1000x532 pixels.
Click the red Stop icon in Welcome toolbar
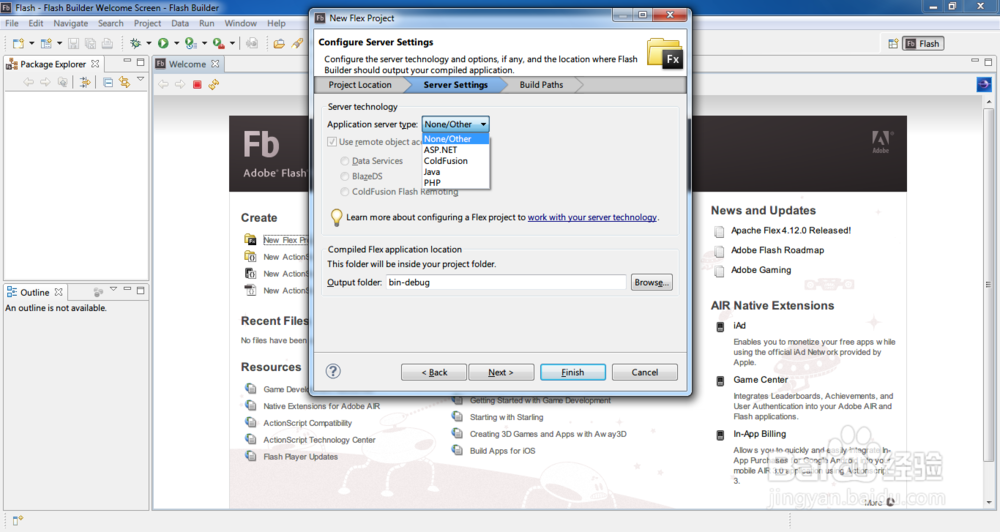(197, 84)
